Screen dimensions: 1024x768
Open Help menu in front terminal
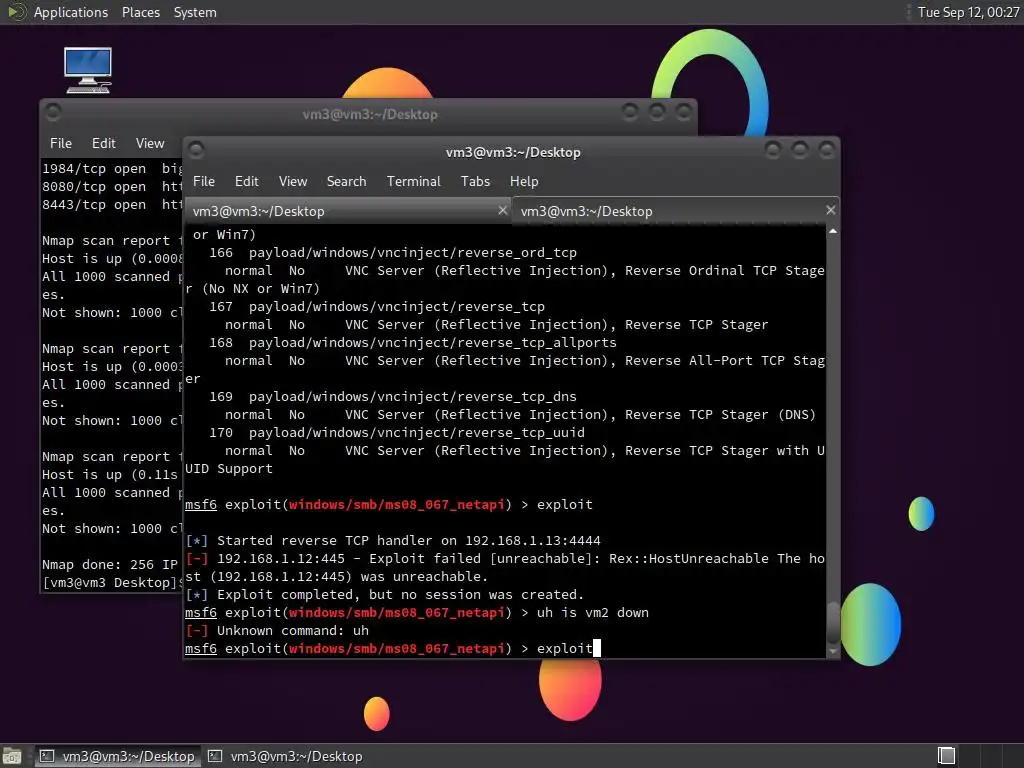coord(524,182)
